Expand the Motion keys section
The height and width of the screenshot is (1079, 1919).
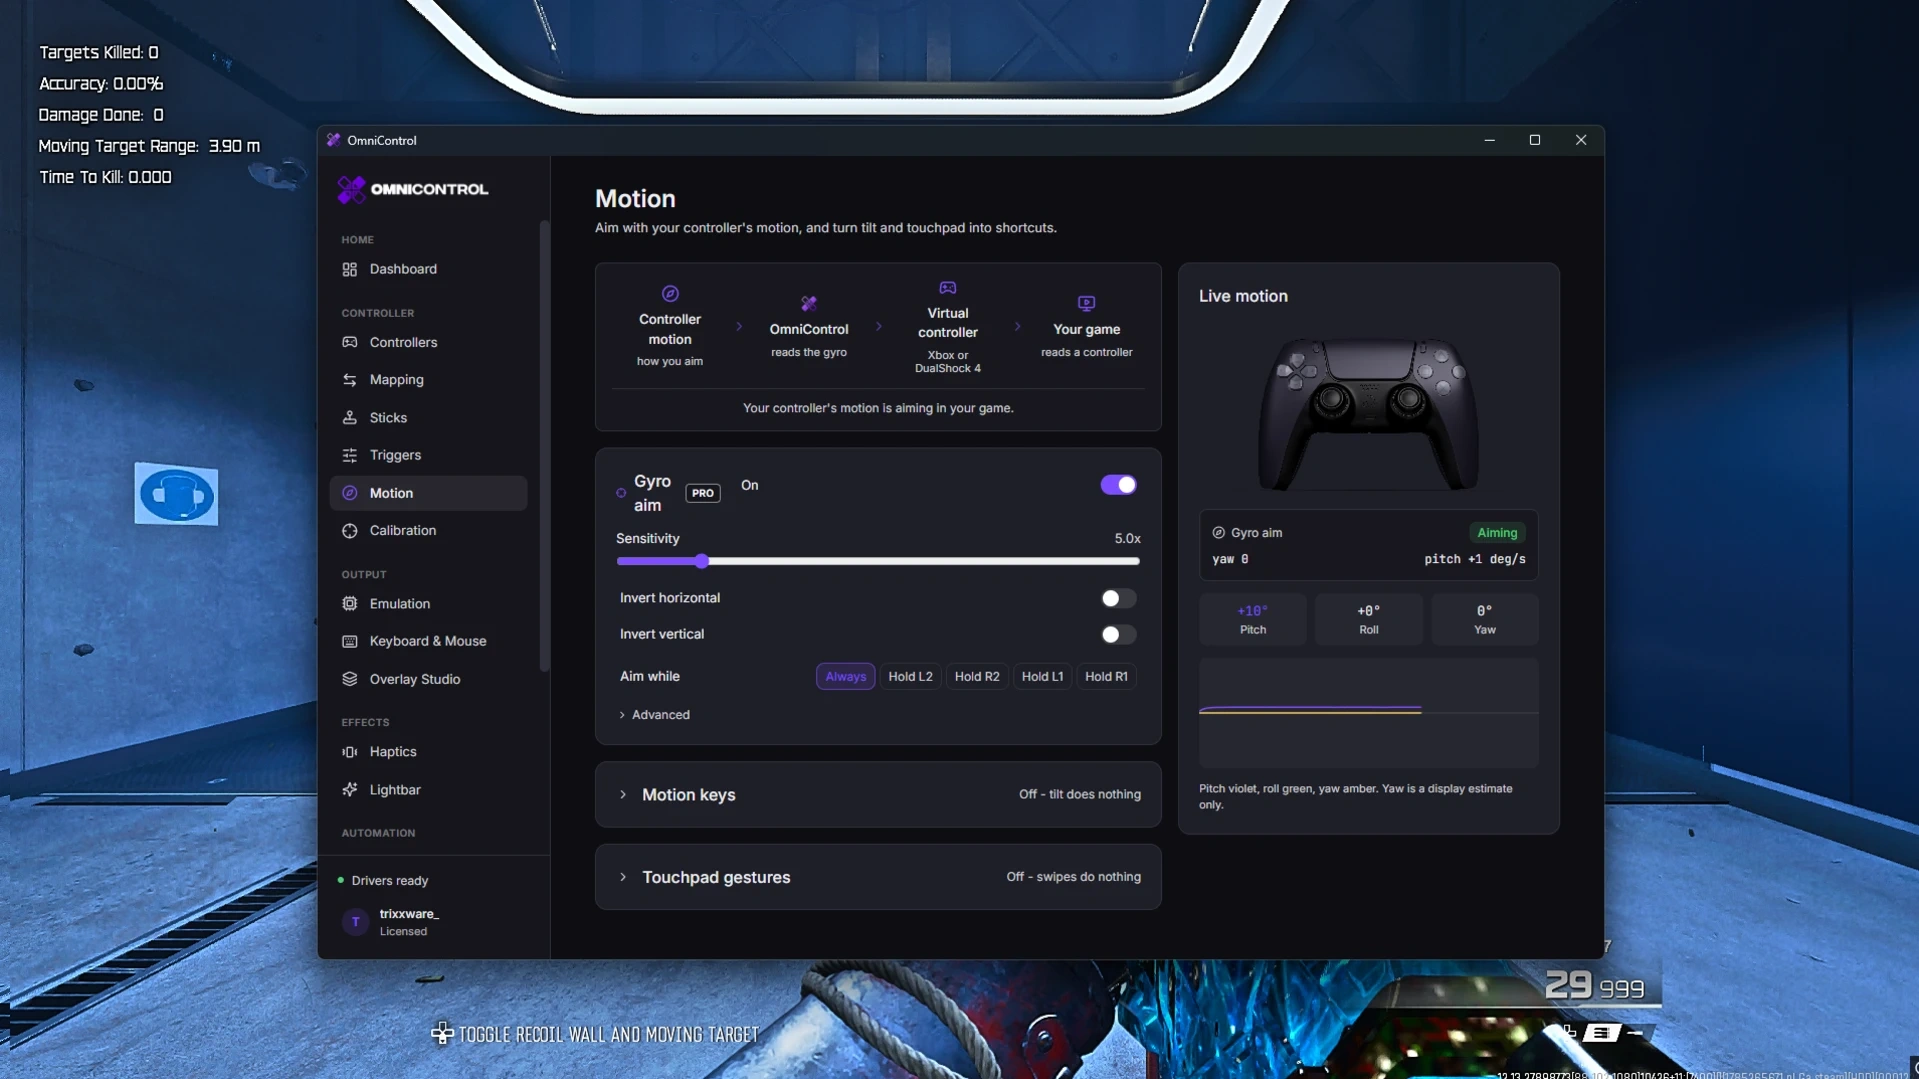point(878,795)
